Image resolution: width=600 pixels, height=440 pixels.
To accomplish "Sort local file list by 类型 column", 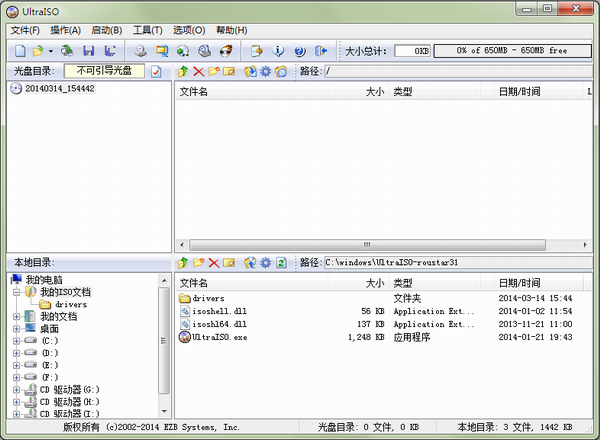I will pyautogui.click(x=434, y=283).
